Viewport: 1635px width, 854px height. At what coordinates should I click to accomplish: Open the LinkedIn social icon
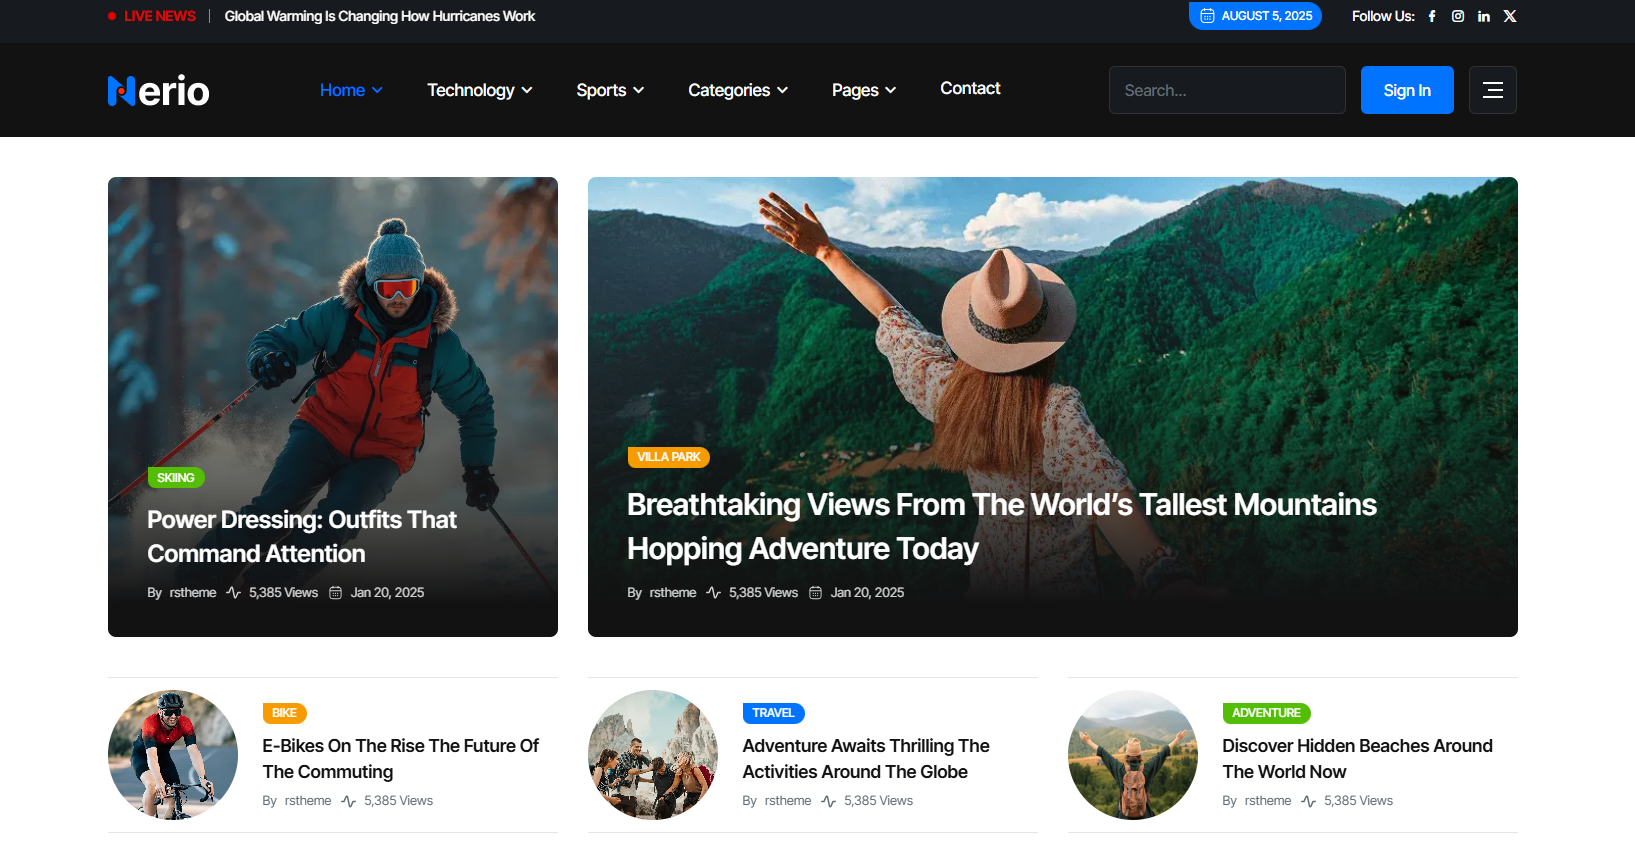click(1484, 16)
